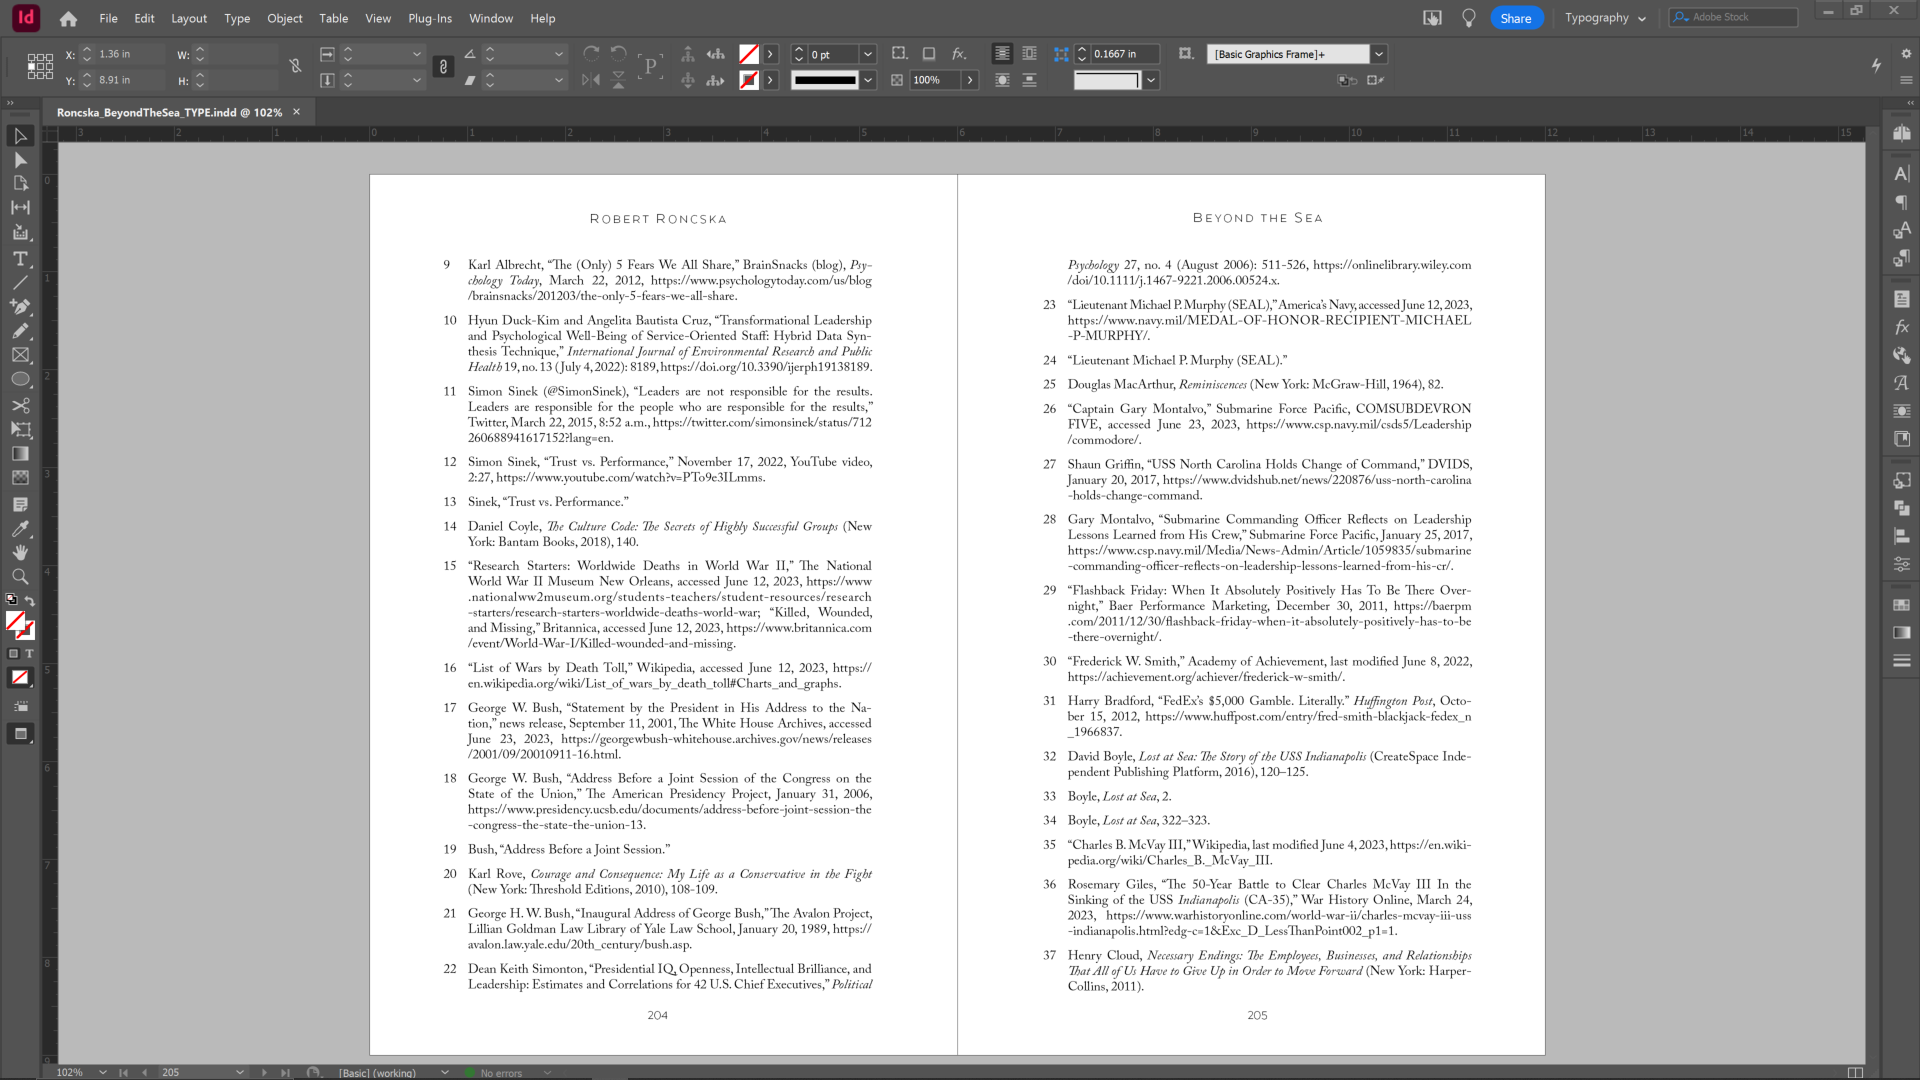Open the object style dropdown arrow
Image resolution: width=1920 pixels, height=1080 pixels.
[1379, 54]
